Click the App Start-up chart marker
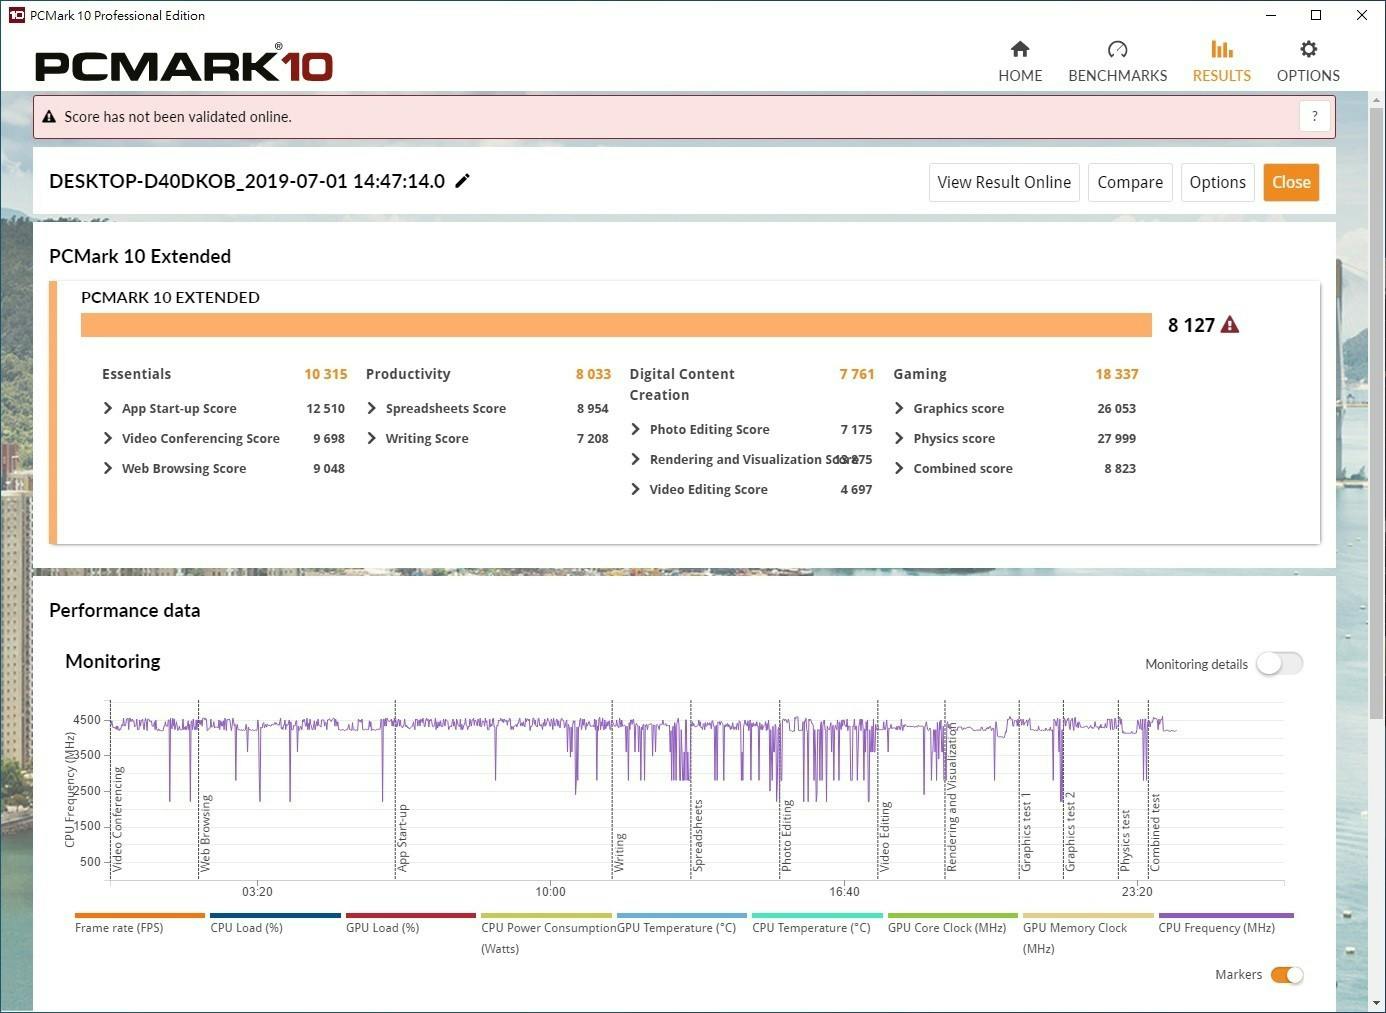This screenshot has width=1386, height=1013. (x=403, y=838)
